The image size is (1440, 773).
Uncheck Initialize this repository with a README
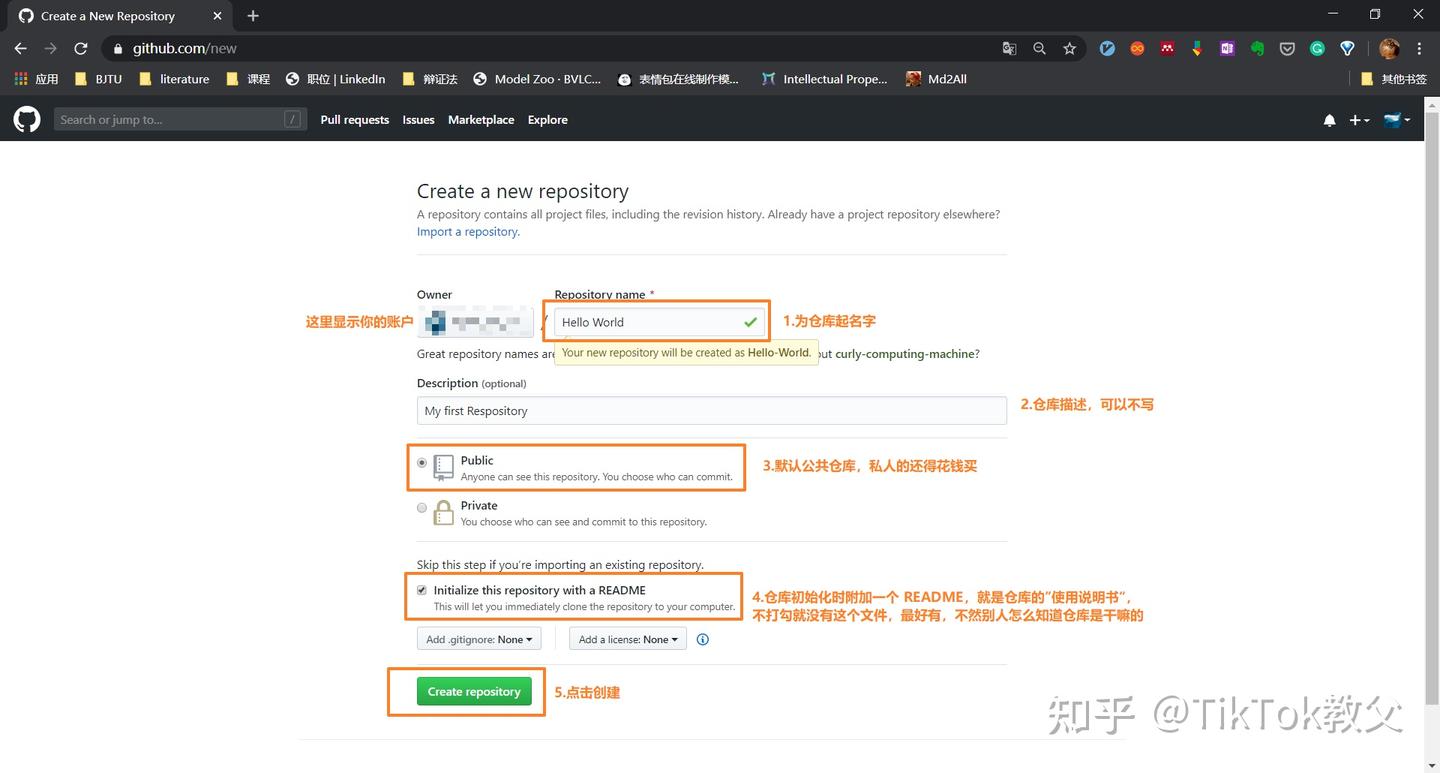(x=422, y=590)
